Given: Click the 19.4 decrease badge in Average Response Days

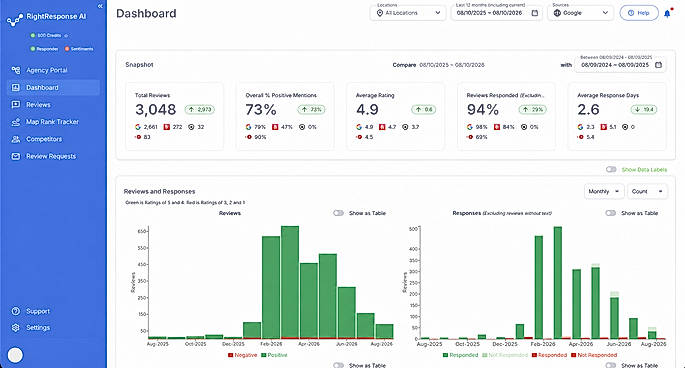Looking at the screenshot, I should click(645, 109).
